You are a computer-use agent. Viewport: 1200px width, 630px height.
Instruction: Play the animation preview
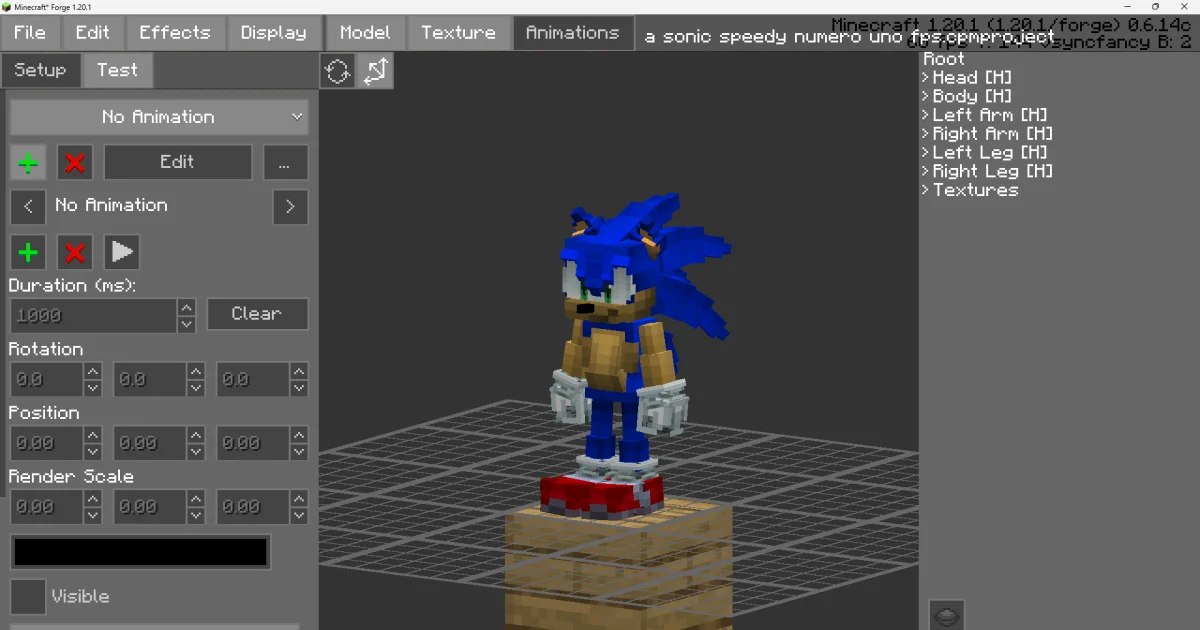122,252
